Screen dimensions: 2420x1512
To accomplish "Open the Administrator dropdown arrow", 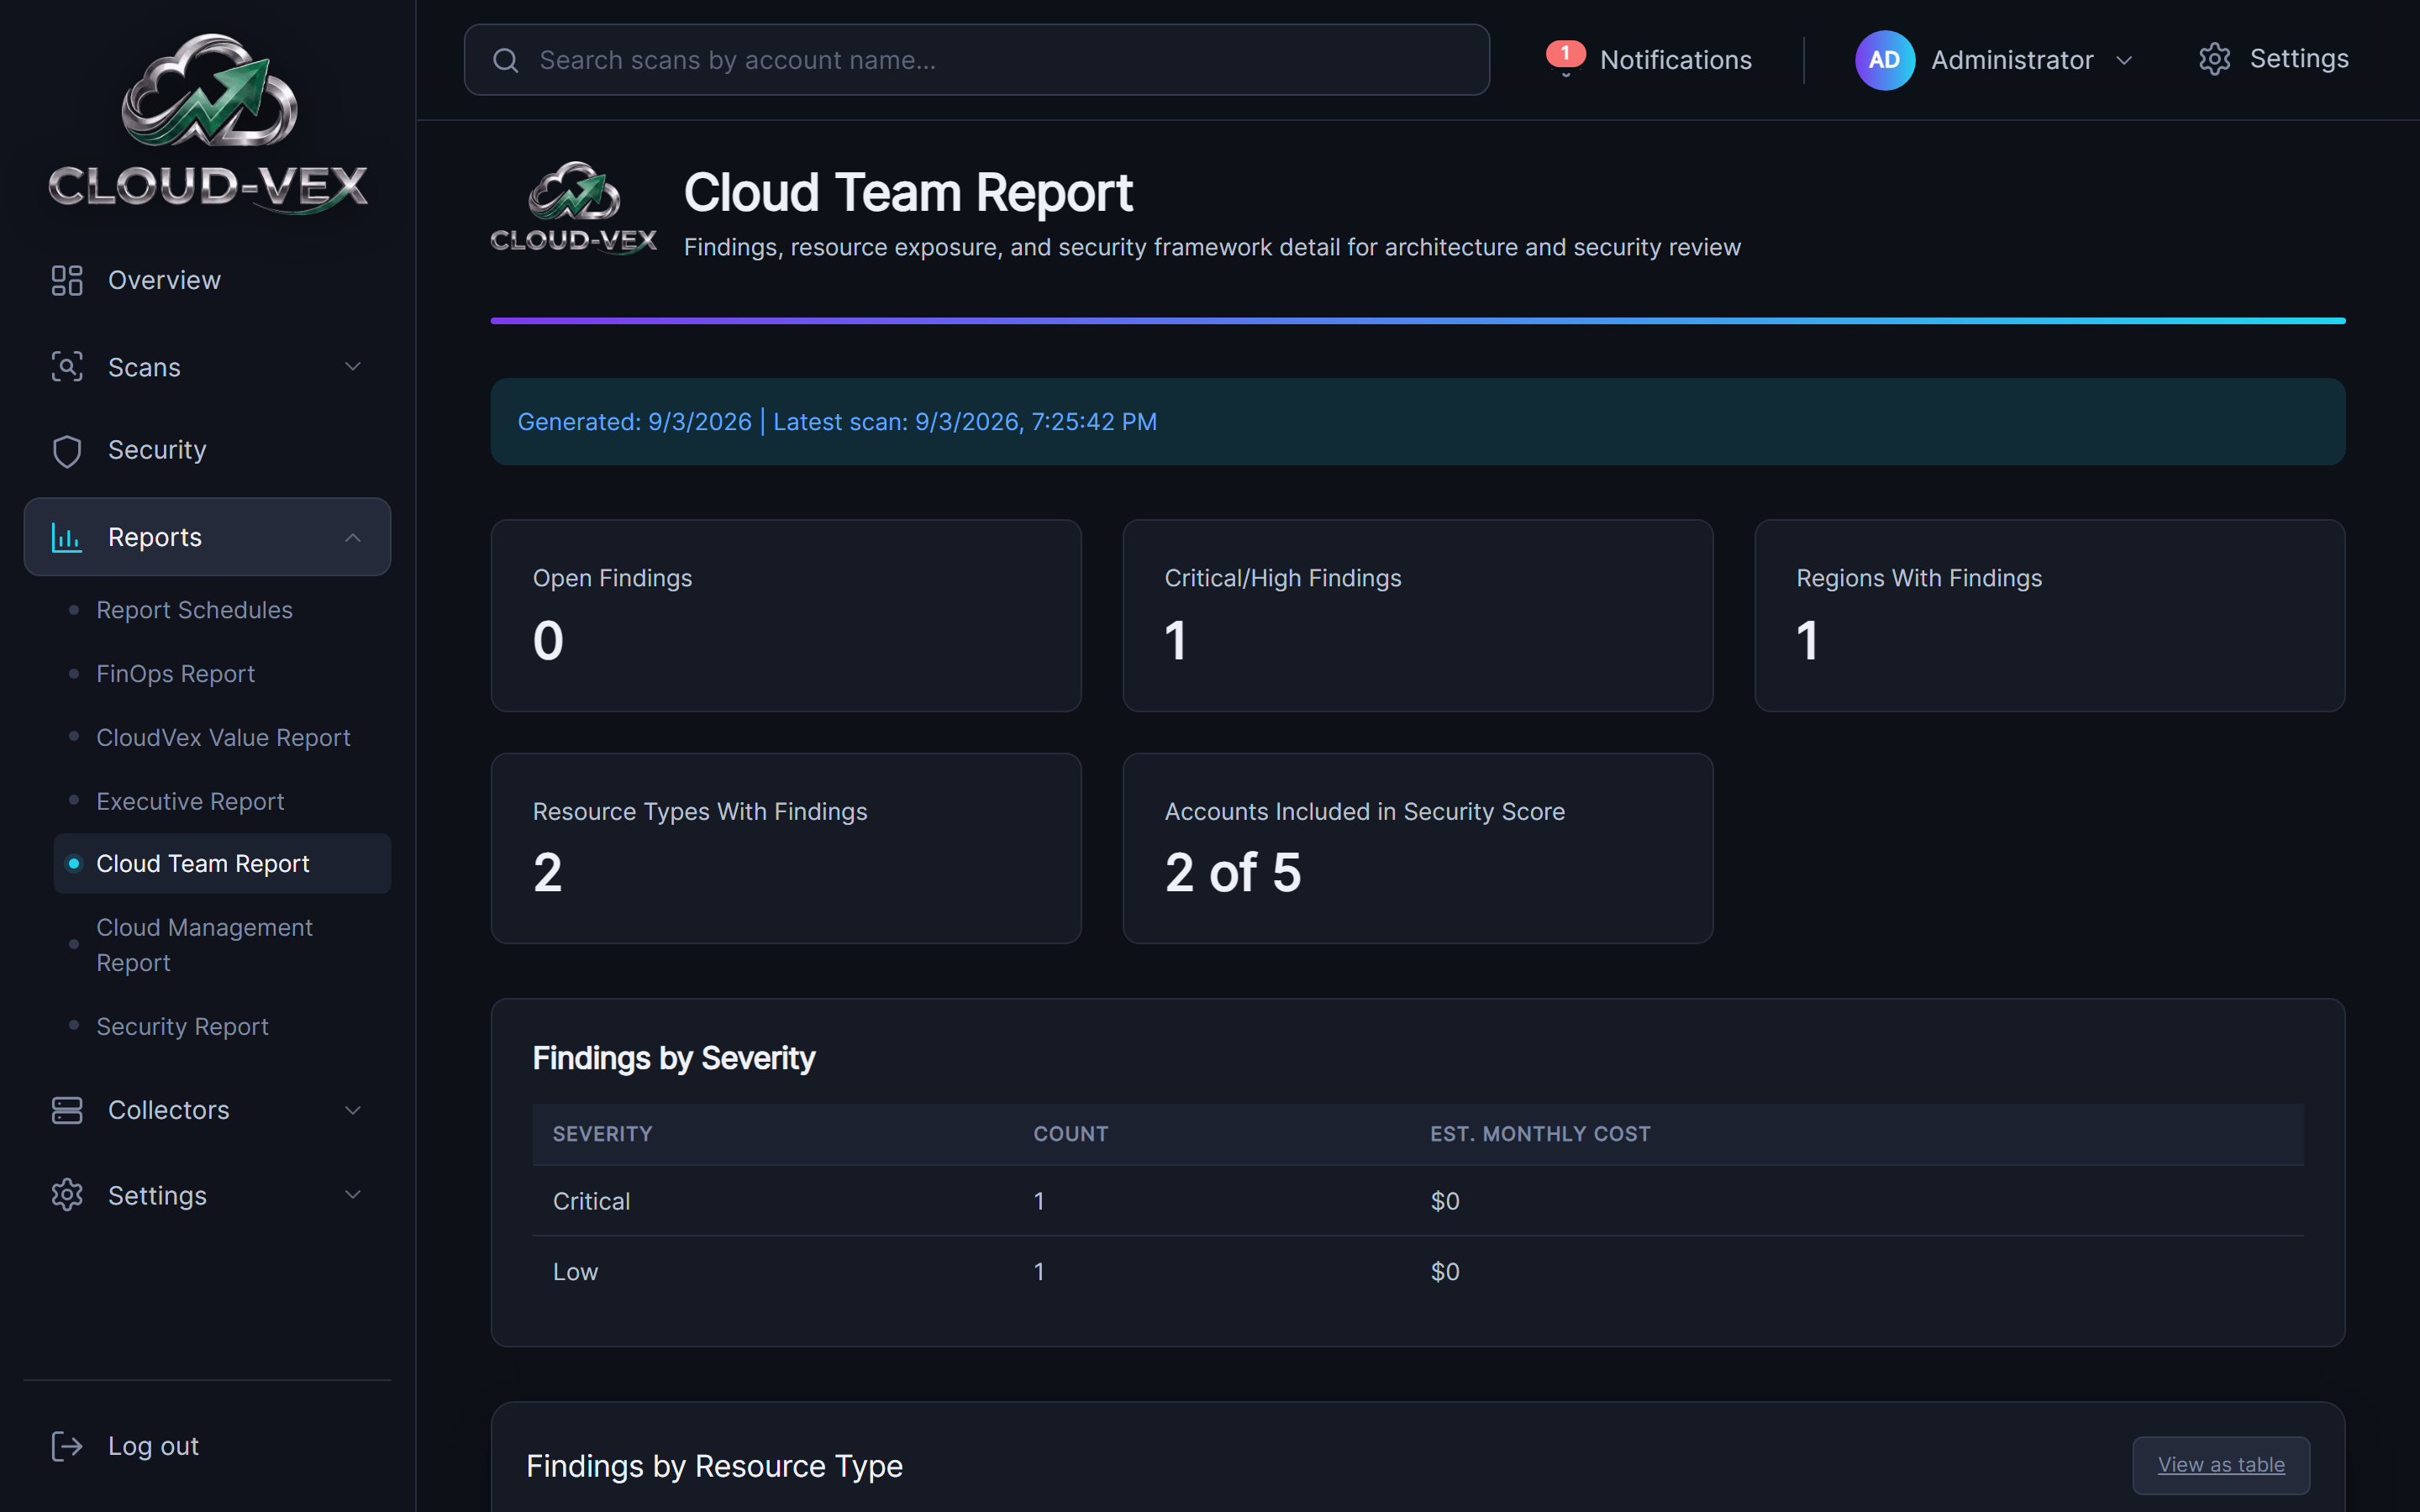I will (x=2125, y=61).
